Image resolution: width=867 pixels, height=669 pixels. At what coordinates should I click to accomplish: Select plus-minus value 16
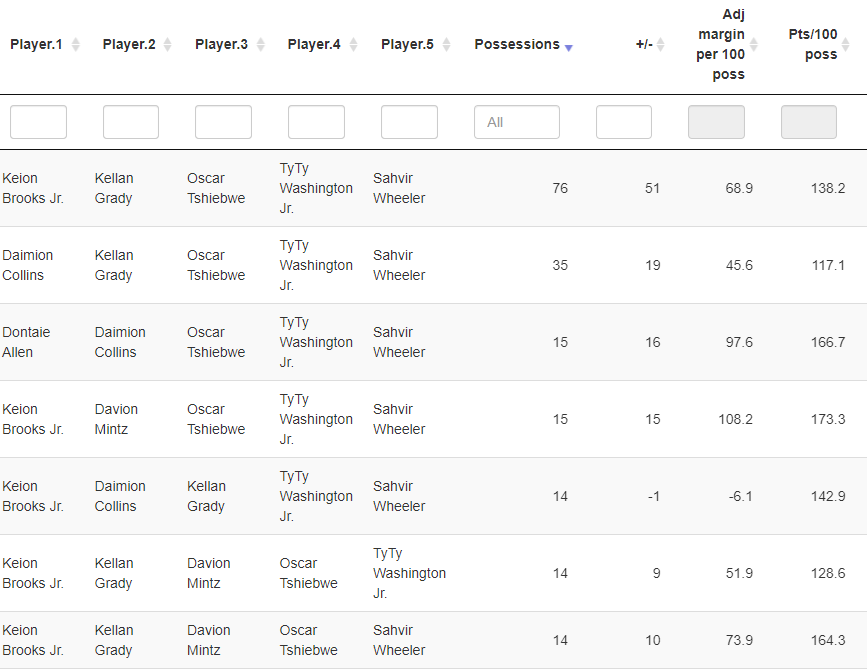652,342
